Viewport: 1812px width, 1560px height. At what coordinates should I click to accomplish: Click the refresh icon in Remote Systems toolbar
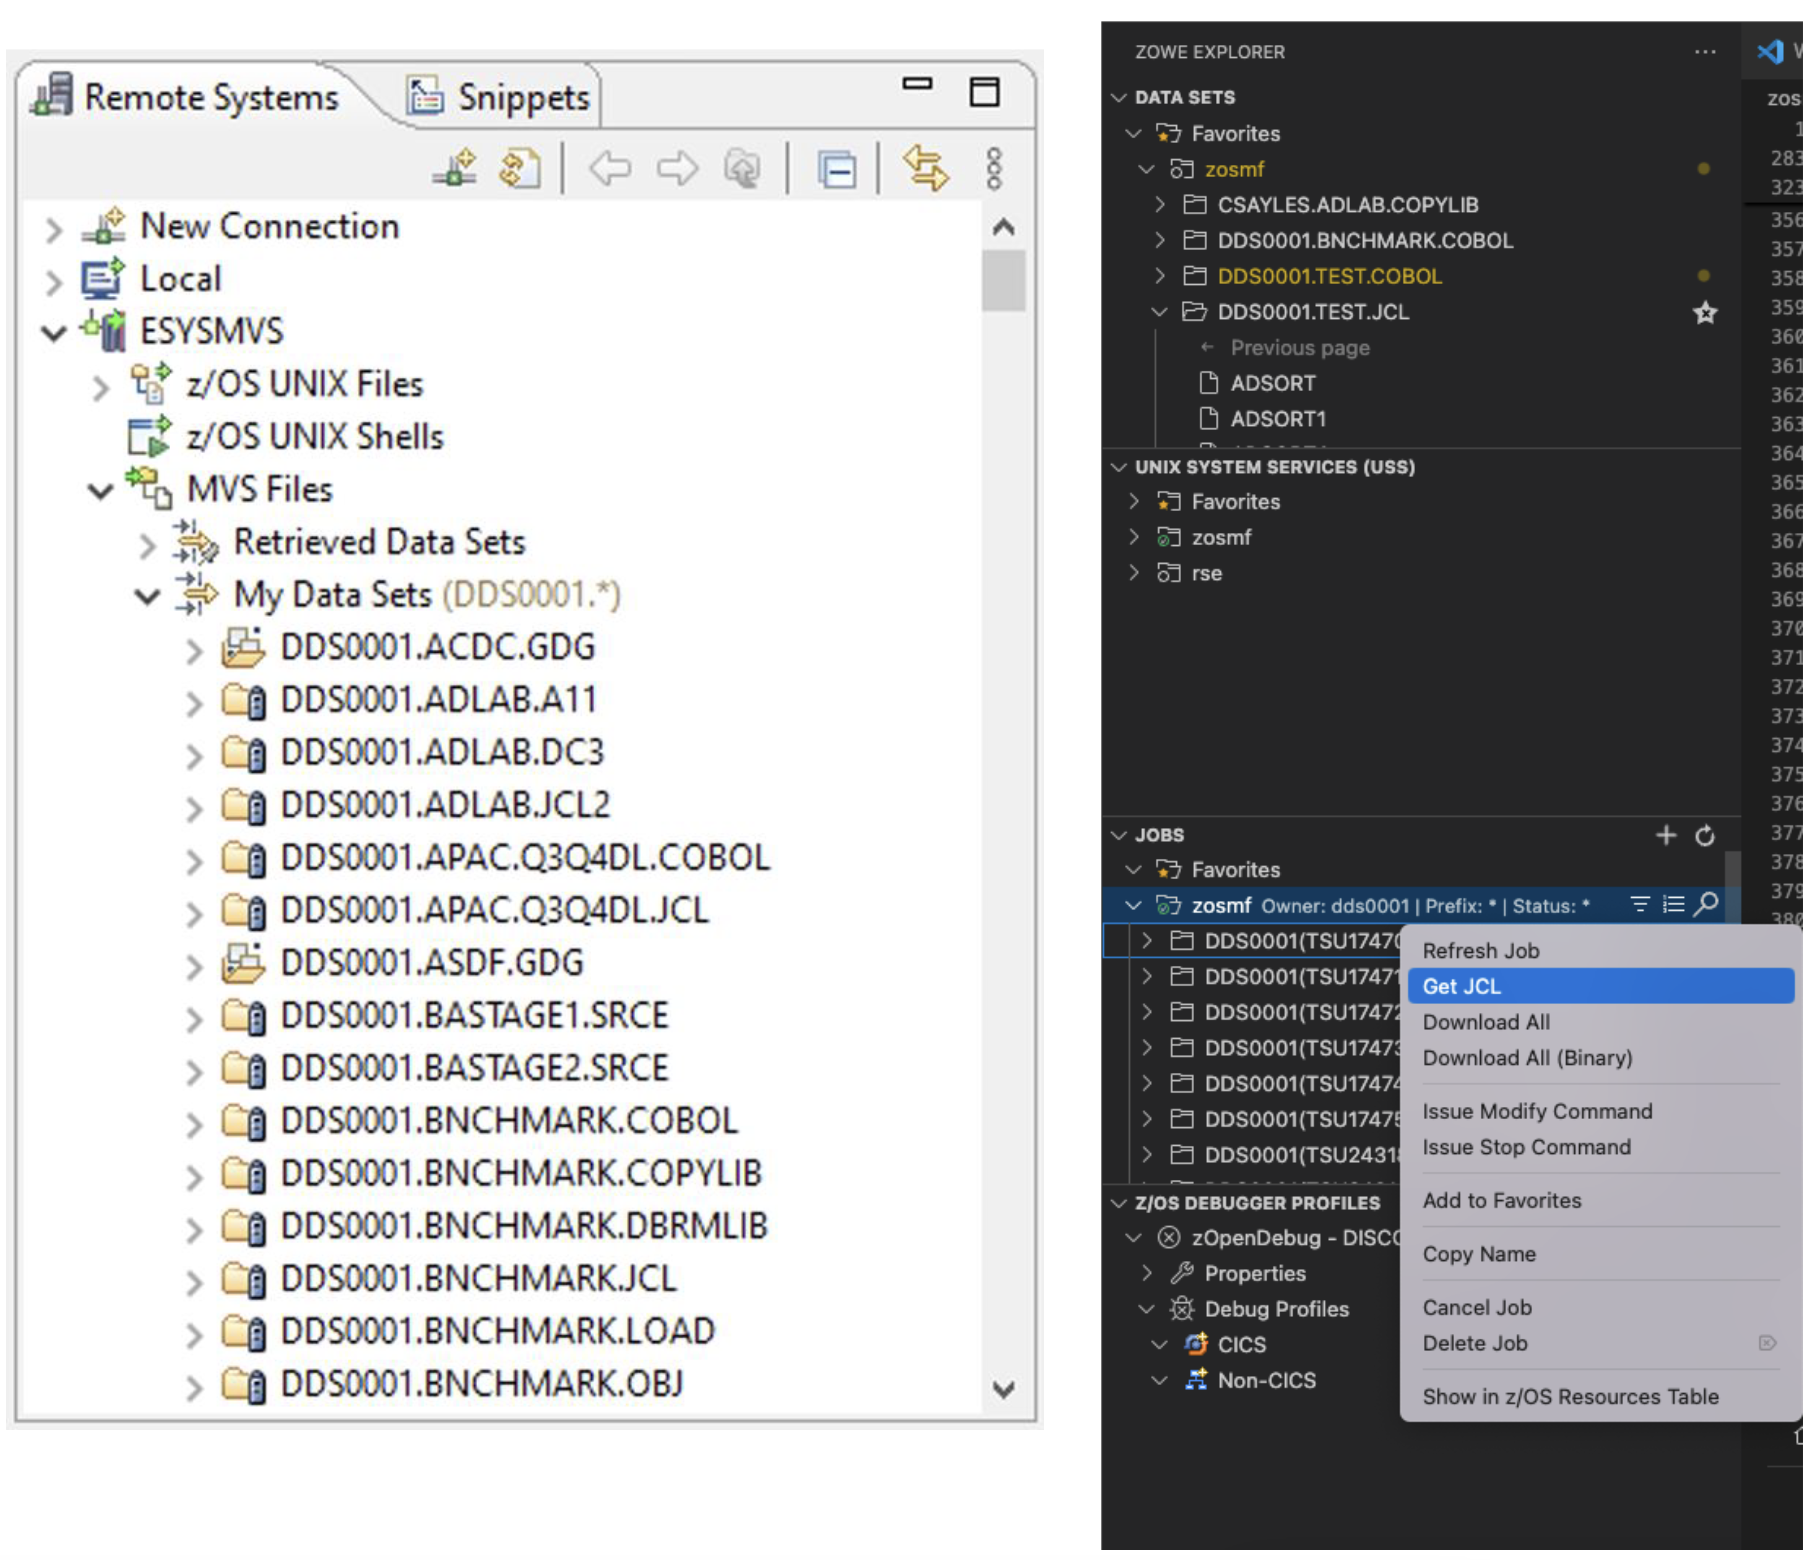[x=519, y=167]
